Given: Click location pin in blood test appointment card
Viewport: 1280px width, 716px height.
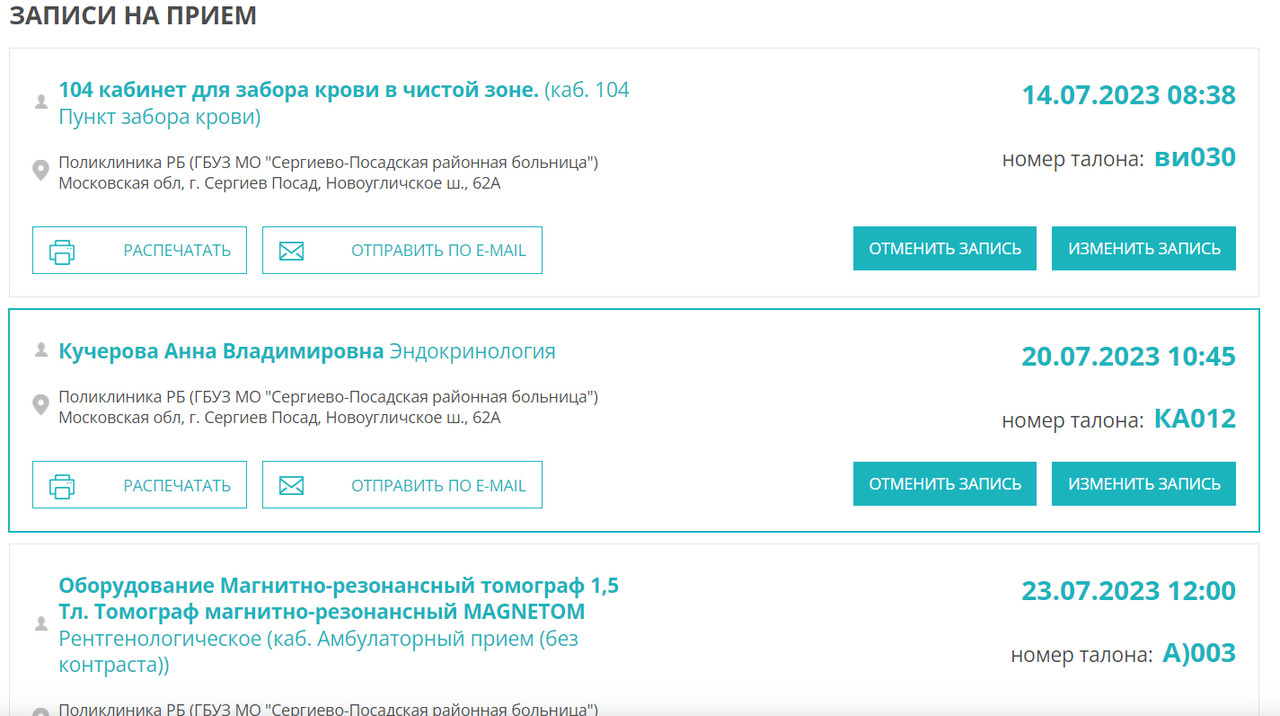Looking at the screenshot, I should [41, 171].
